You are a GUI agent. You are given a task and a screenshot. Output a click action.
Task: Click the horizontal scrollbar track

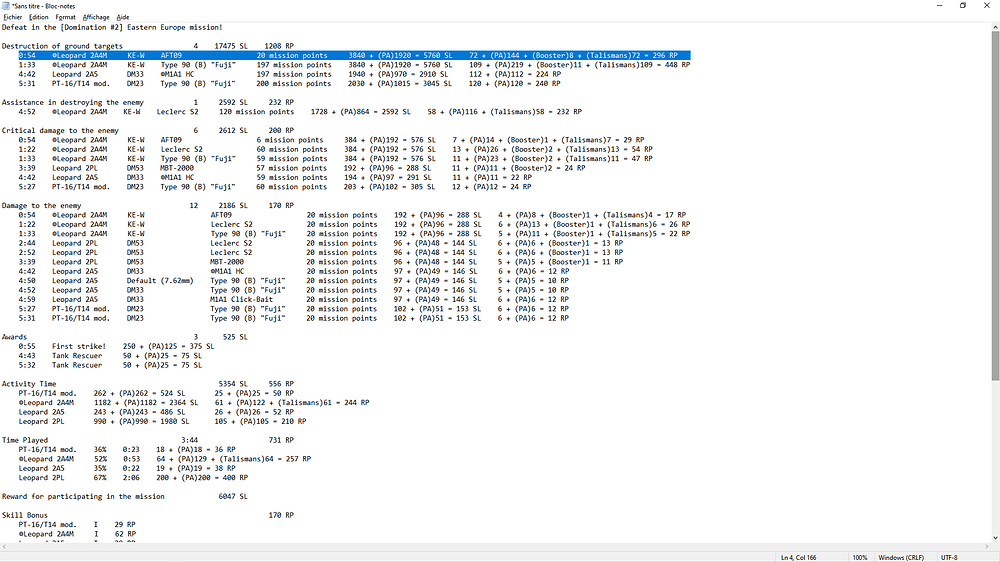(x=500, y=546)
